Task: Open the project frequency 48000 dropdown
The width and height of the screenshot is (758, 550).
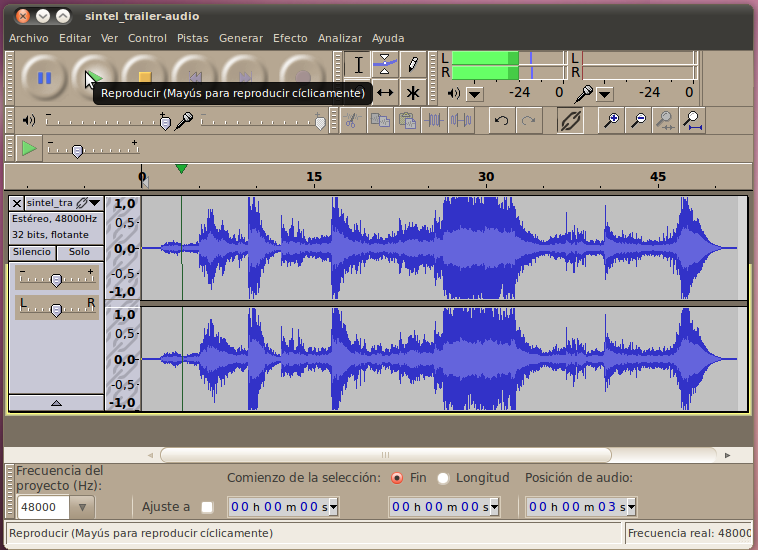Action: tap(82, 507)
